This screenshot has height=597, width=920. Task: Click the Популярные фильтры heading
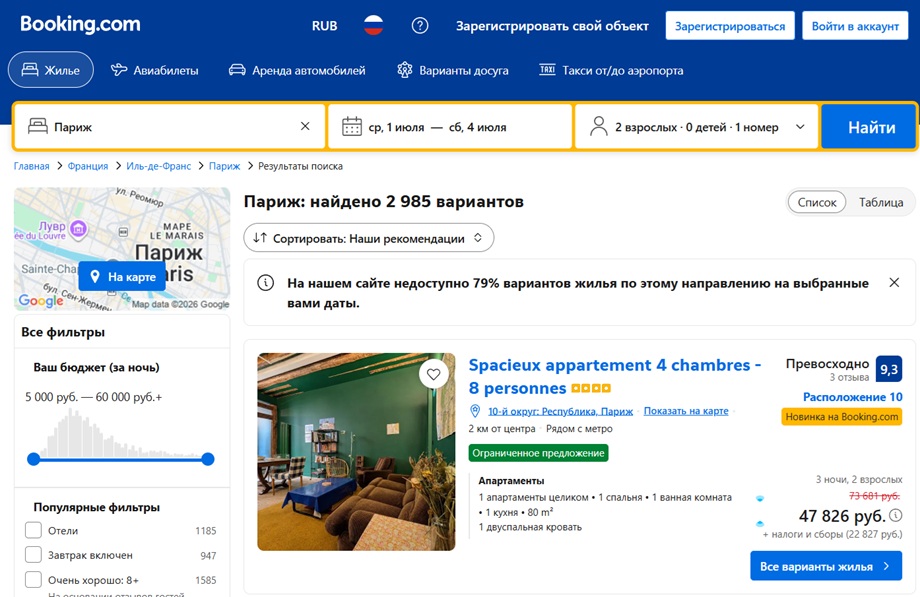96,507
